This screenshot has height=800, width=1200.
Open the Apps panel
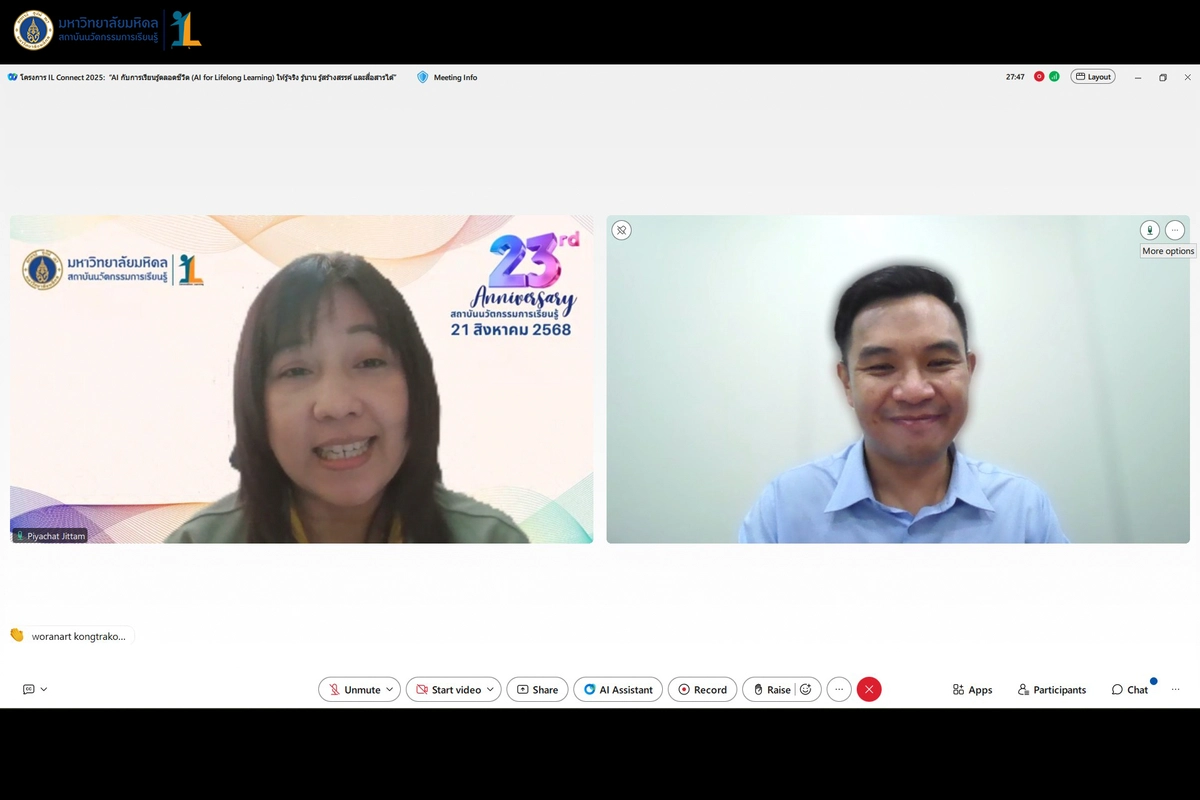pos(972,690)
